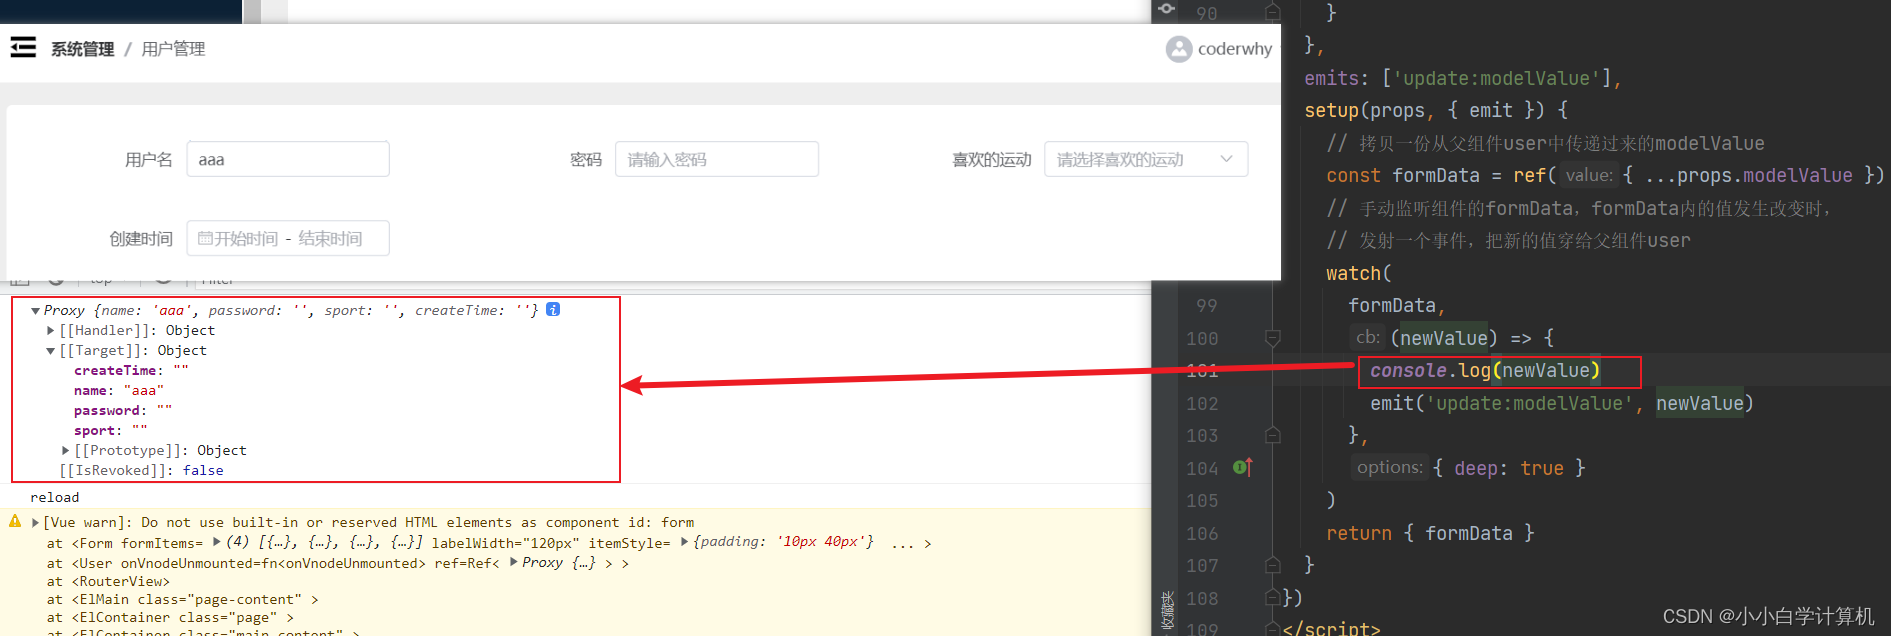Click the { deep: true } options line
The image size is (1891, 636).
point(1509,468)
